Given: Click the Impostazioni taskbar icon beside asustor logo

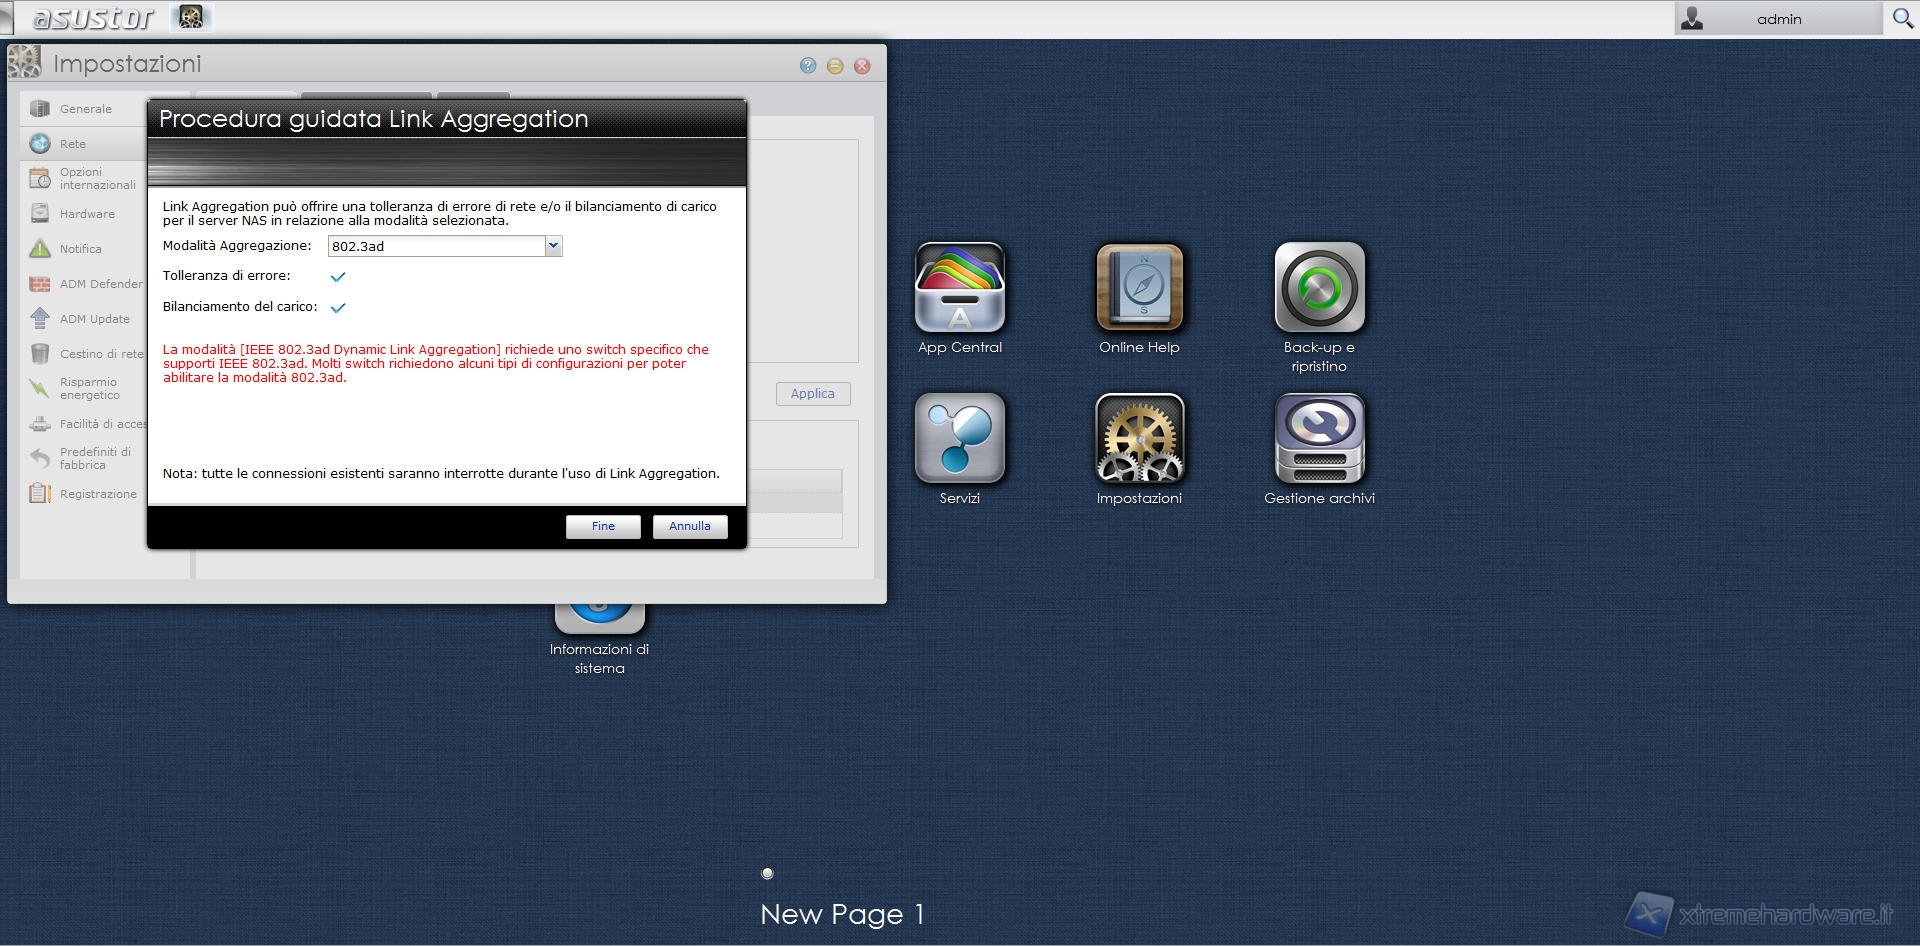Looking at the screenshot, I should pyautogui.click(x=191, y=17).
